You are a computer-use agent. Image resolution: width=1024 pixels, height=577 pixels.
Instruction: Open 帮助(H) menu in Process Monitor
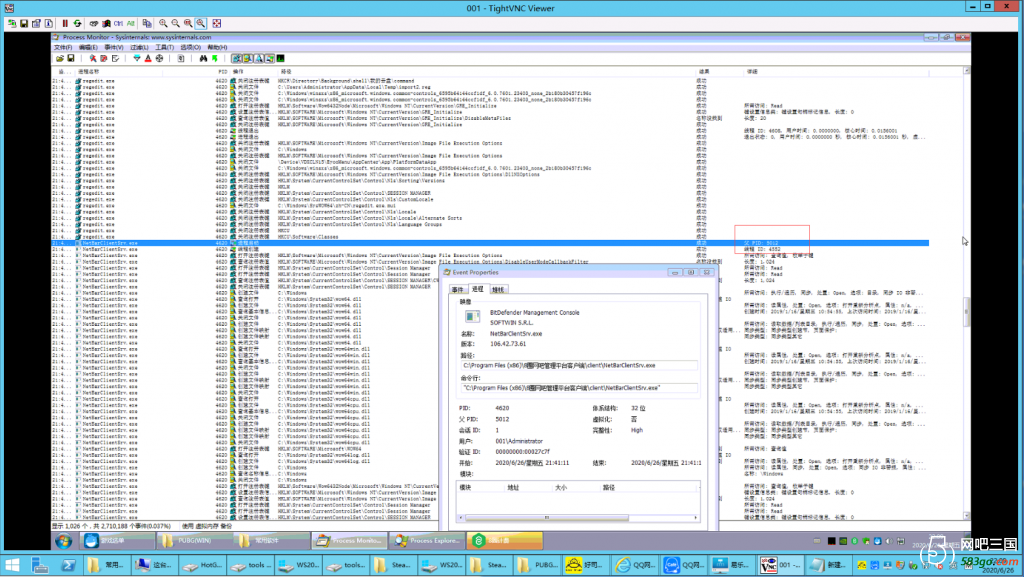(x=217, y=48)
